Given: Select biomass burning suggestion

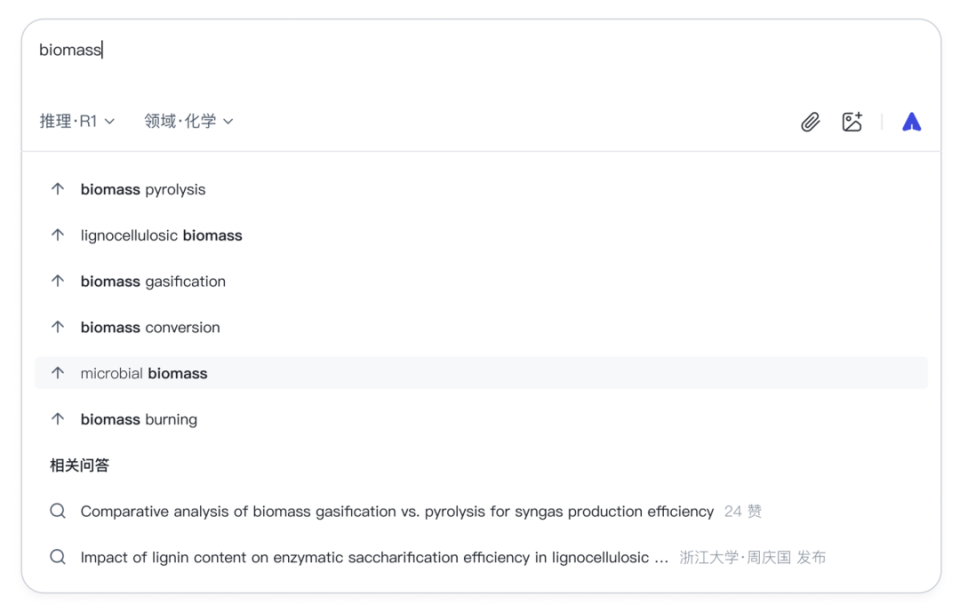Looking at the screenshot, I should (139, 419).
